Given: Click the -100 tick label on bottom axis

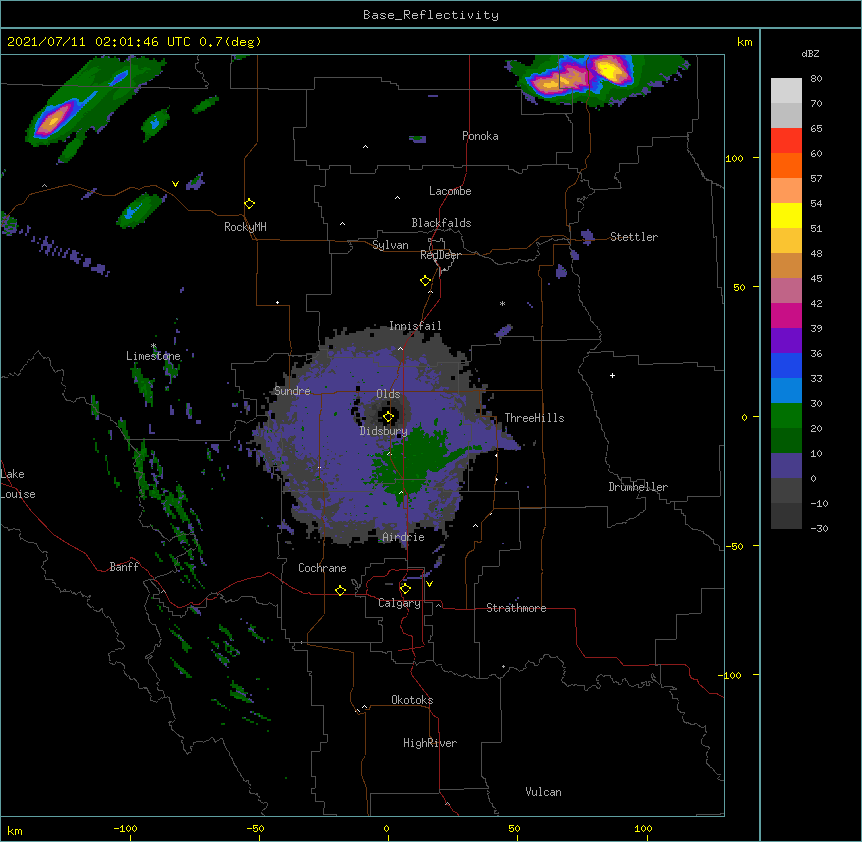Looking at the screenshot, I should pos(125,828).
